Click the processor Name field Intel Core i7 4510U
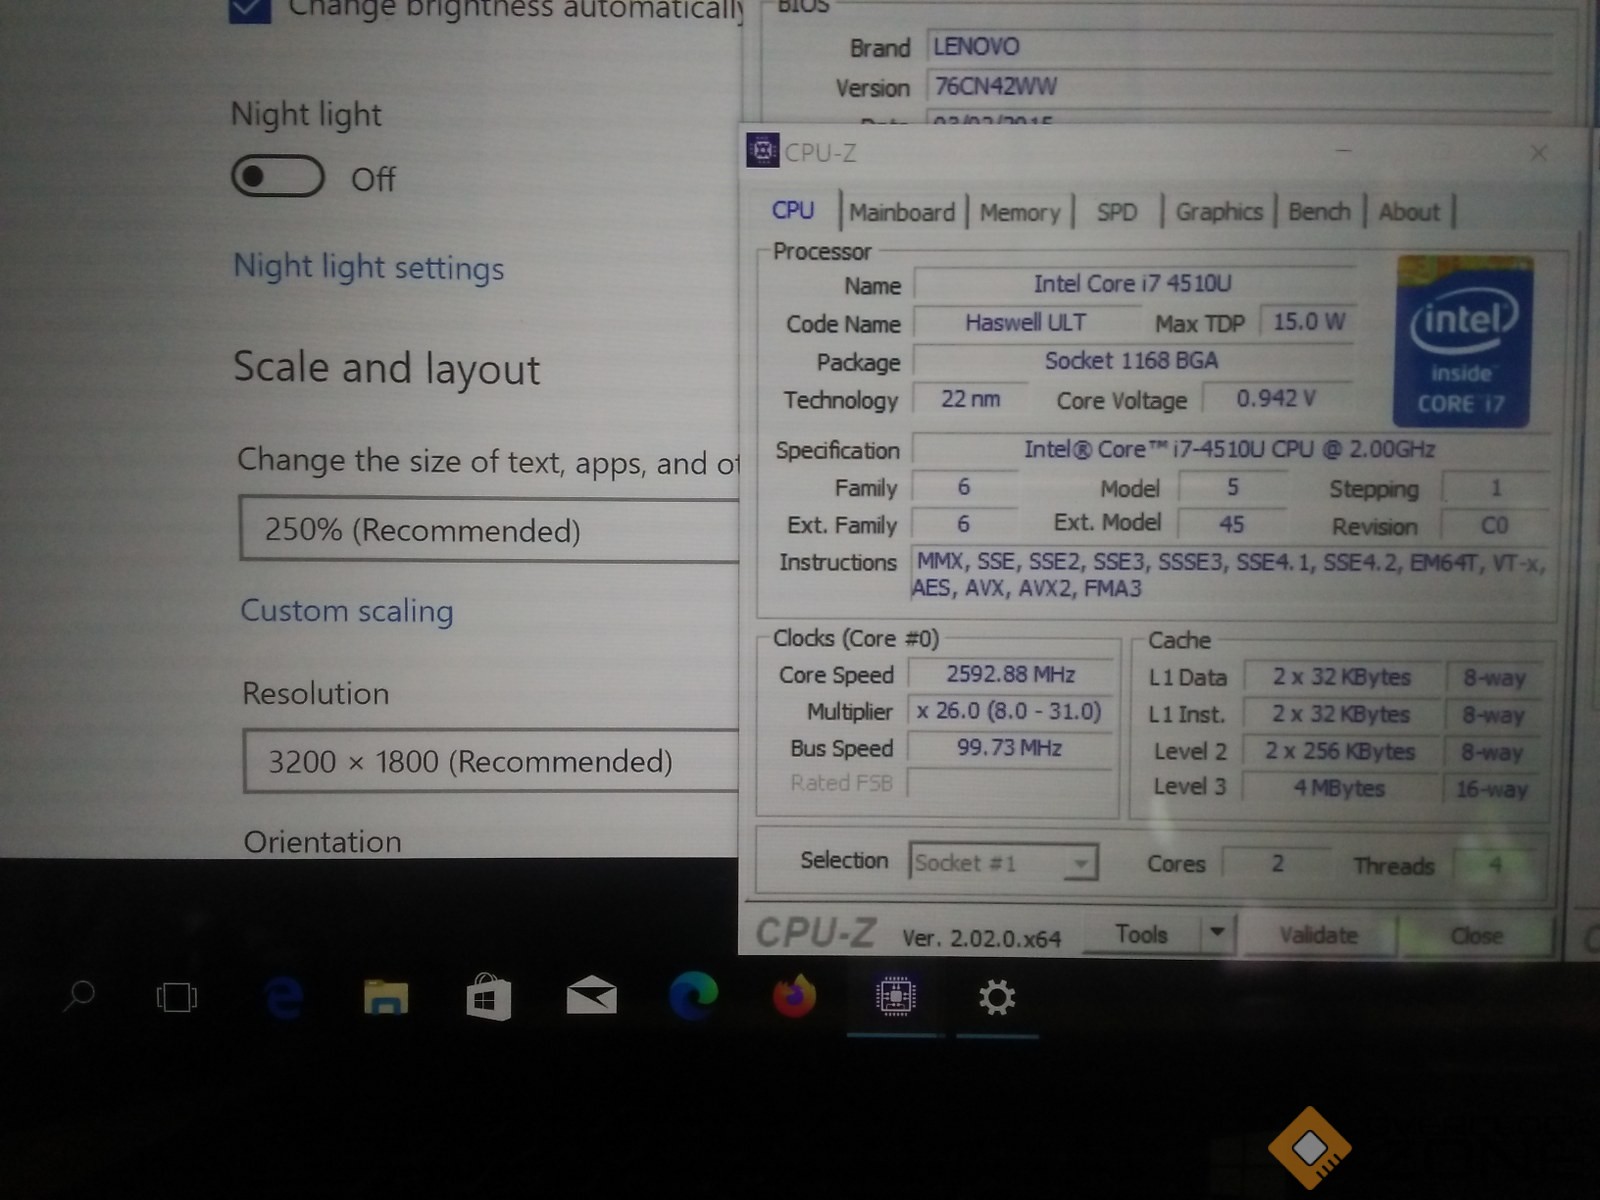This screenshot has width=1600, height=1200. tap(1133, 284)
